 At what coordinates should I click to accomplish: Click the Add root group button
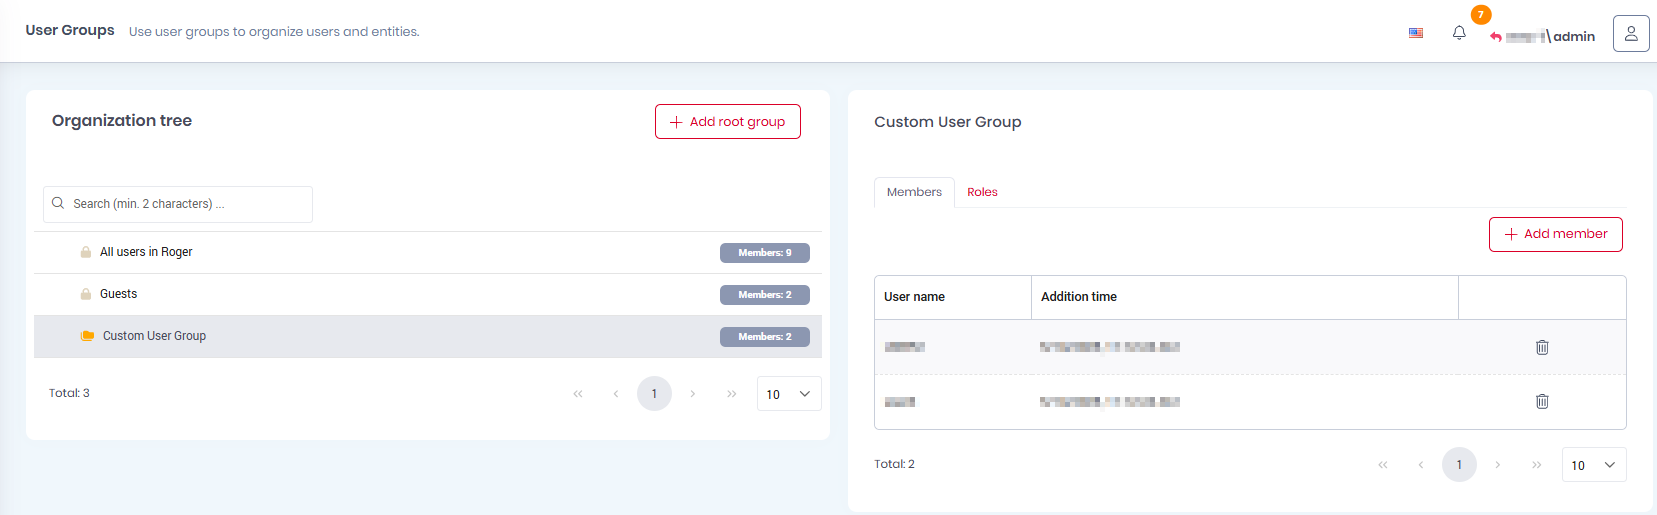pos(727,122)
